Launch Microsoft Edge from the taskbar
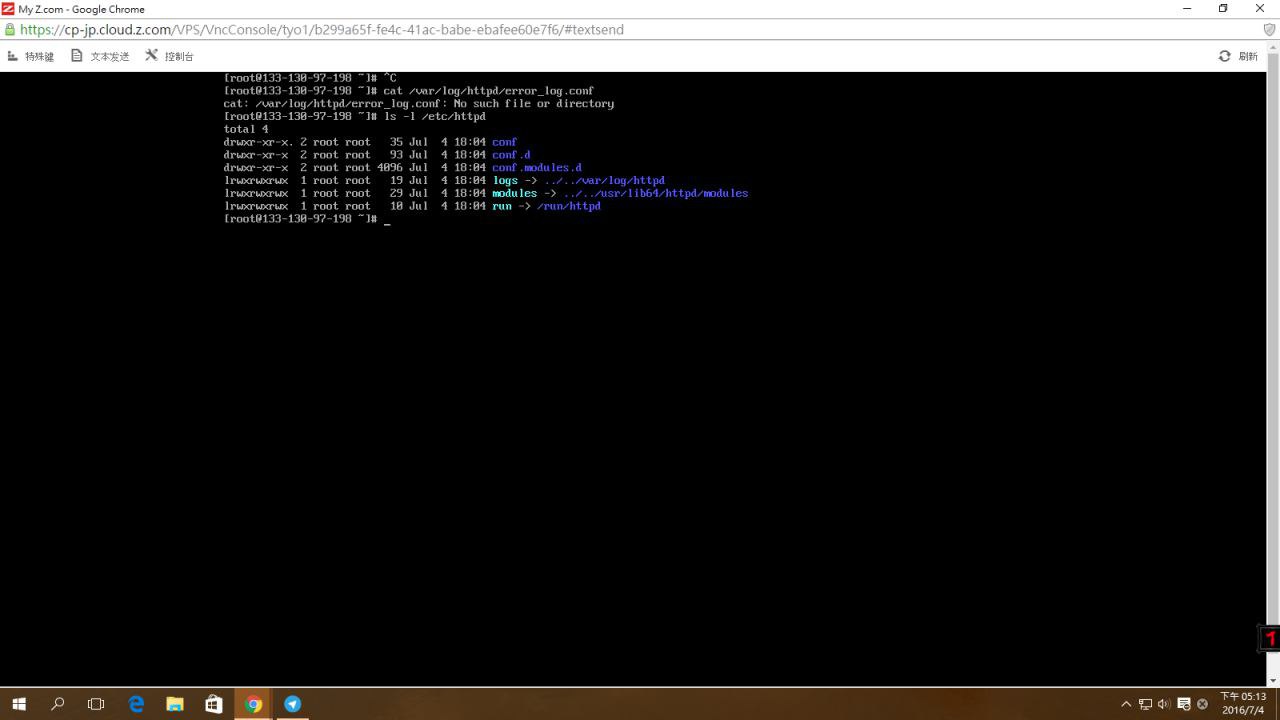 136,704
